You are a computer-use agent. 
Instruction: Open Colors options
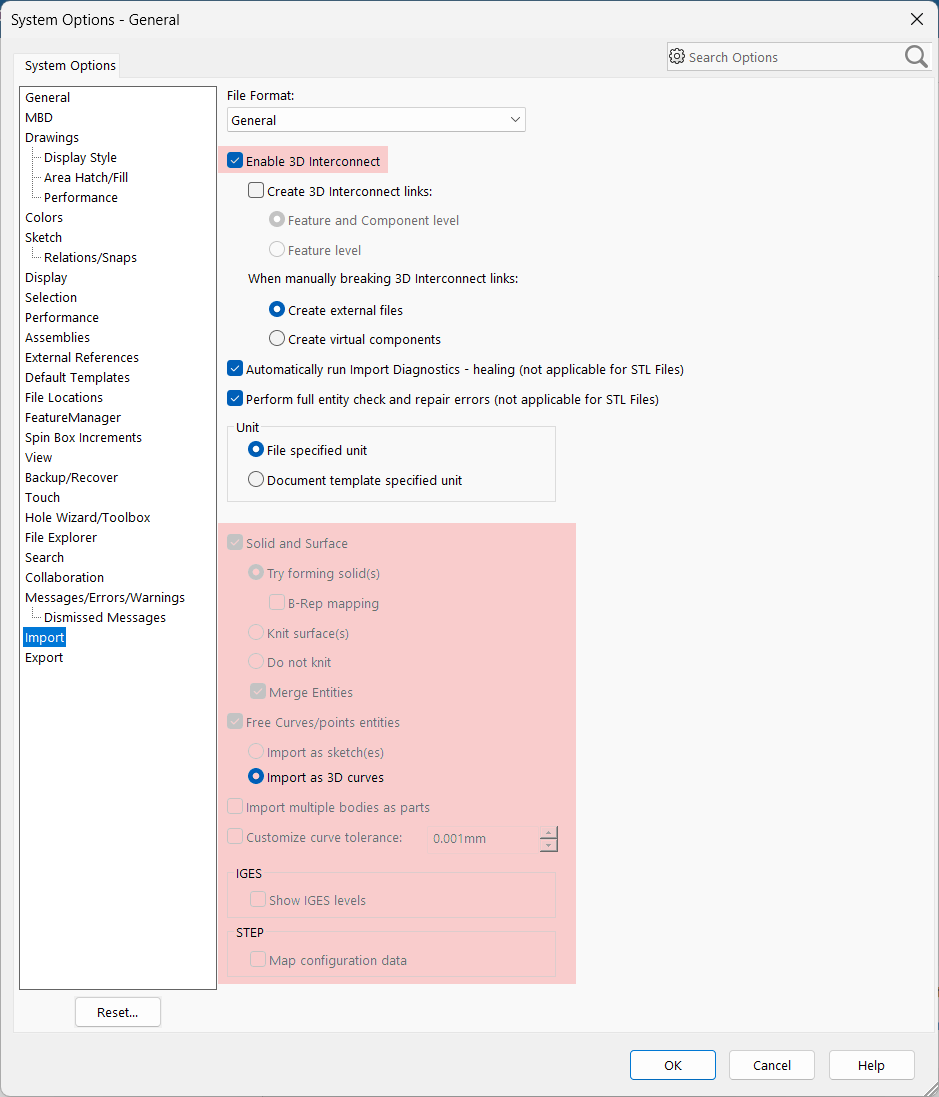44,218
